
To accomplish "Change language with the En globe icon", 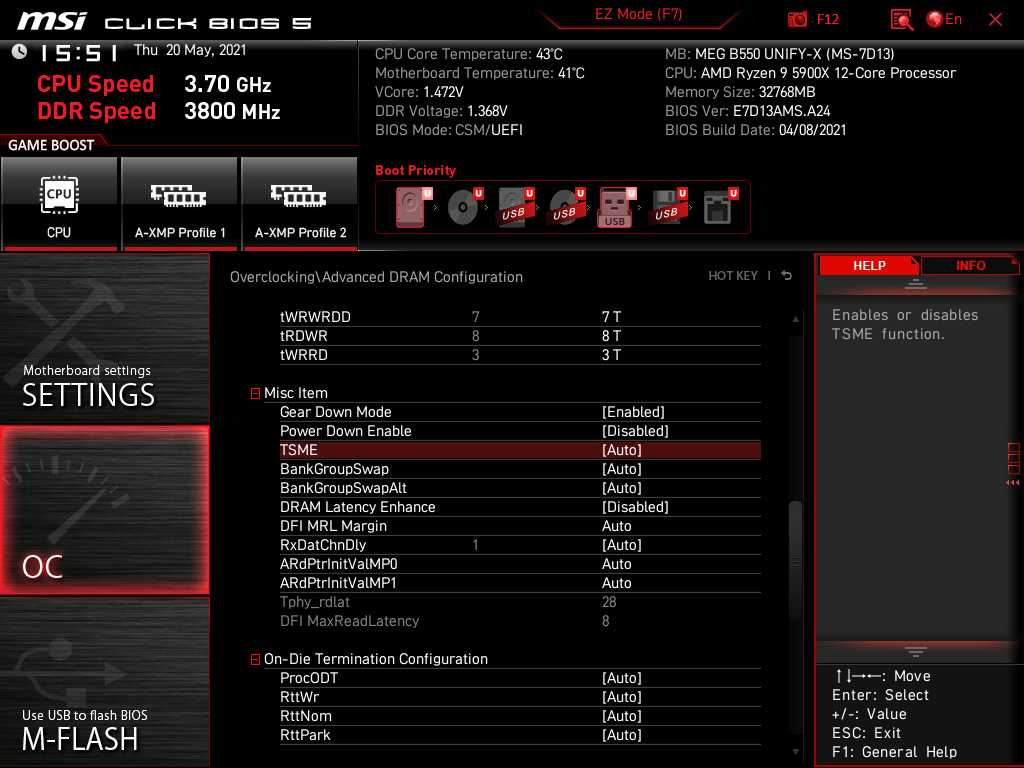I will (x=944, y=20).
